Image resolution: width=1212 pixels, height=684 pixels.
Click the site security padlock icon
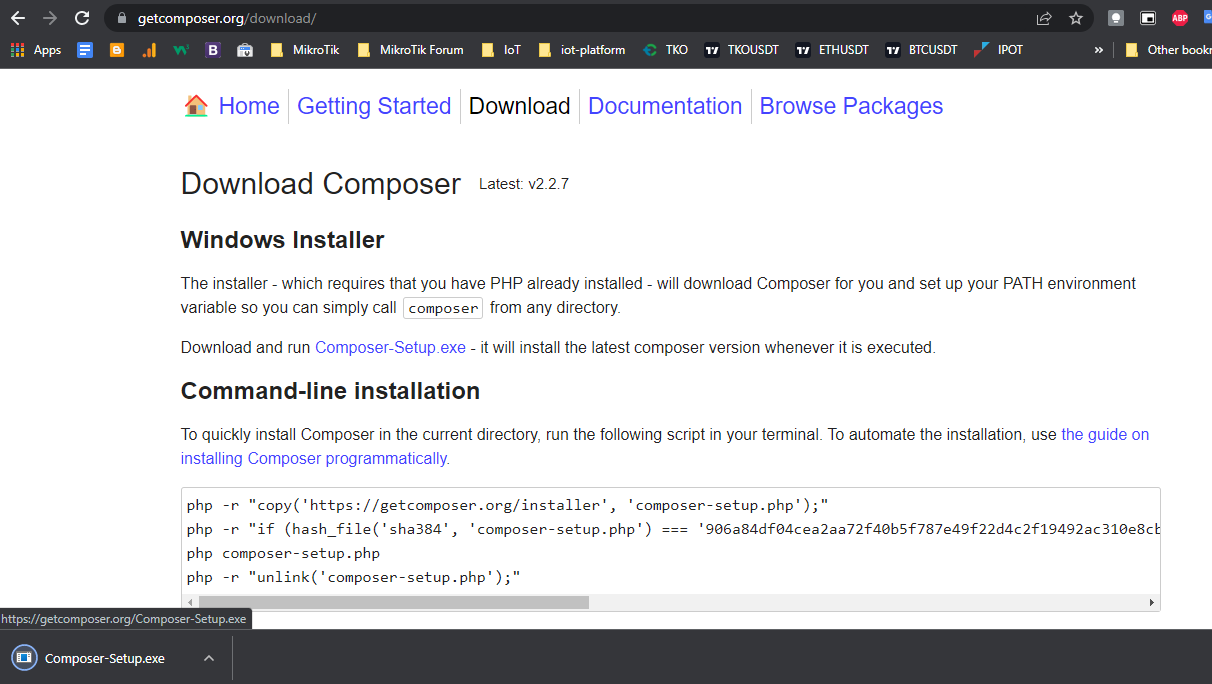(x=120, y=17)
